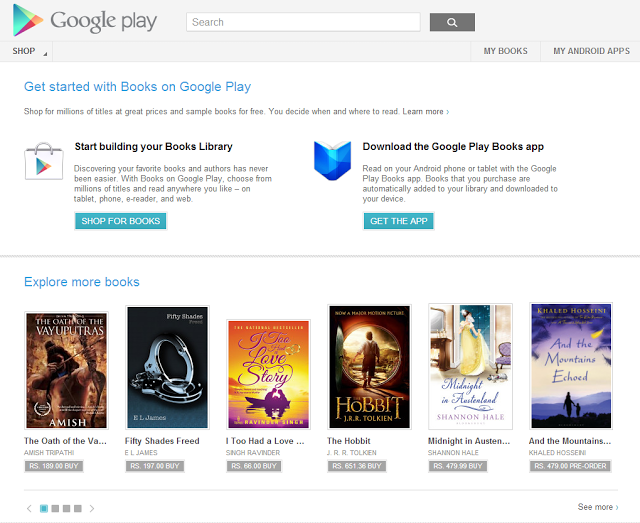Select the fourth carousel page dot
The height and width of the screenshot is (523, 640).
pos(78,508)
